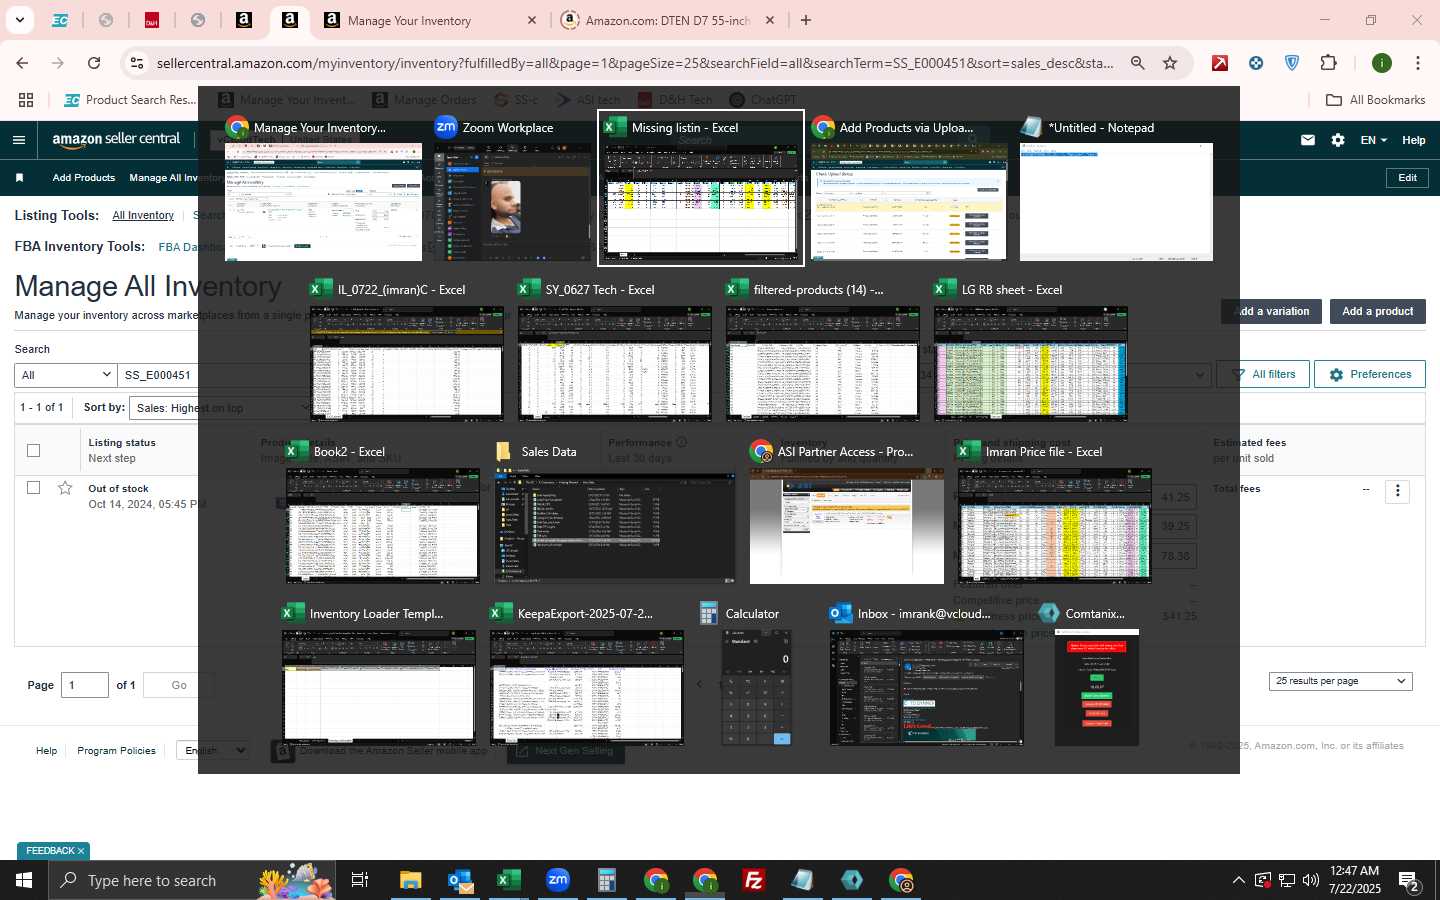Select IL_0722_(imran)C Excel window
This screenshot has width=1440, height=900.
[407, 350]
